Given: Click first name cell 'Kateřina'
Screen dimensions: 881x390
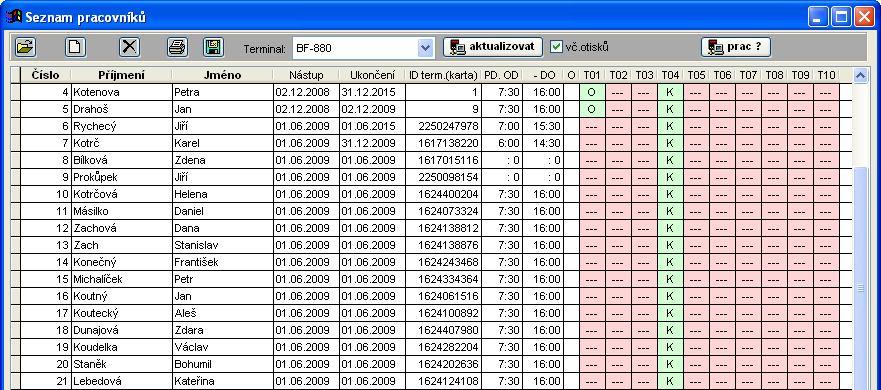Looking at the screenshot, I should [x=222, y=381].
